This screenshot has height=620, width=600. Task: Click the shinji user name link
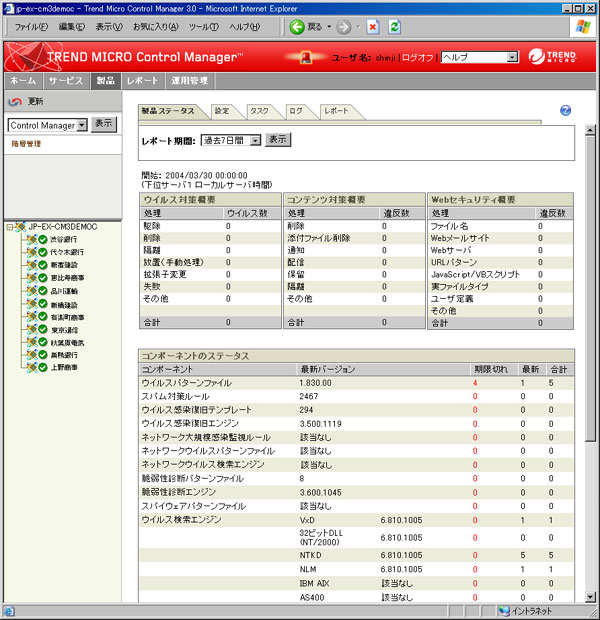click(x=385, y=58)
